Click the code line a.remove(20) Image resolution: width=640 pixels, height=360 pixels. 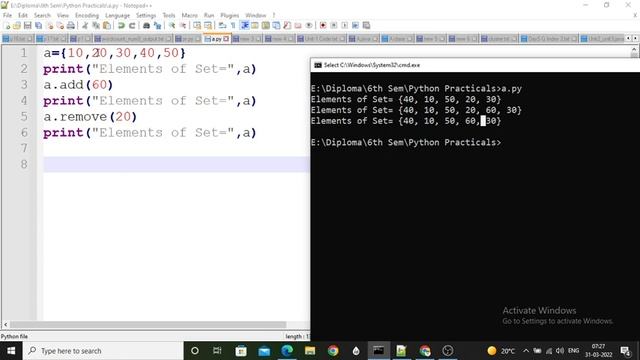90,116
